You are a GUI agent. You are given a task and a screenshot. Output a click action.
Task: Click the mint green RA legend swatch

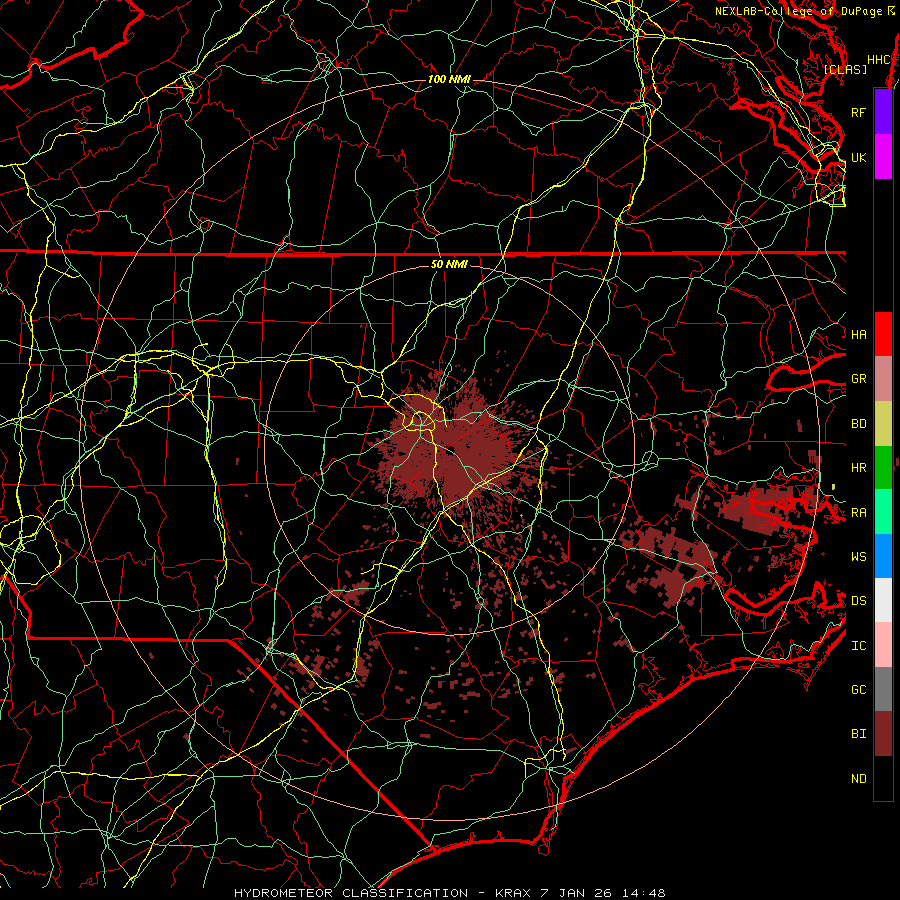pos(883,512)
